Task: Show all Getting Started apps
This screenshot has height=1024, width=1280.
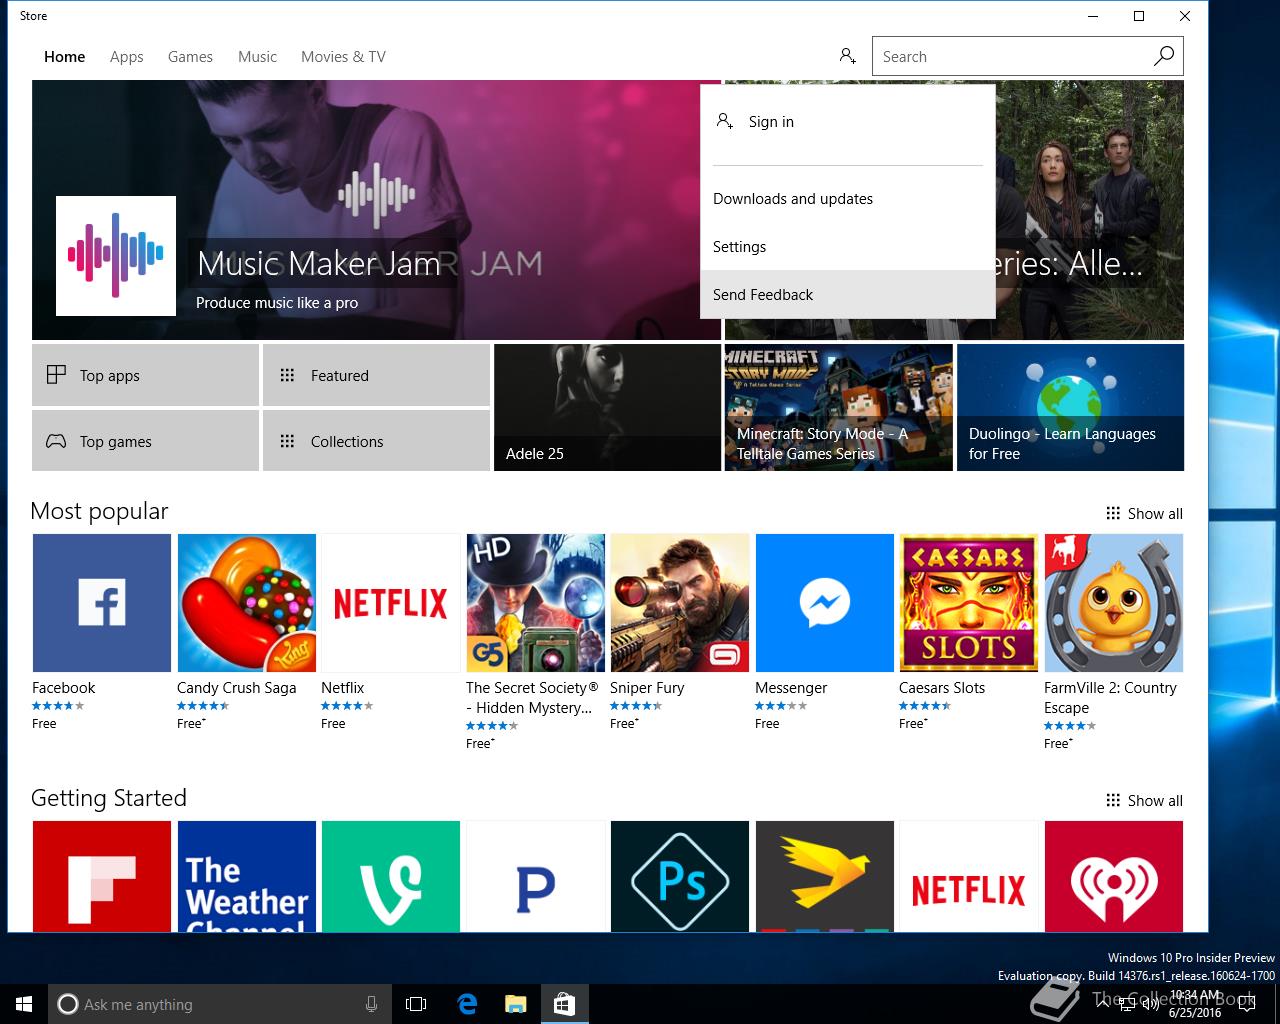Action: pyautogui.click(x=1144, y=800)
